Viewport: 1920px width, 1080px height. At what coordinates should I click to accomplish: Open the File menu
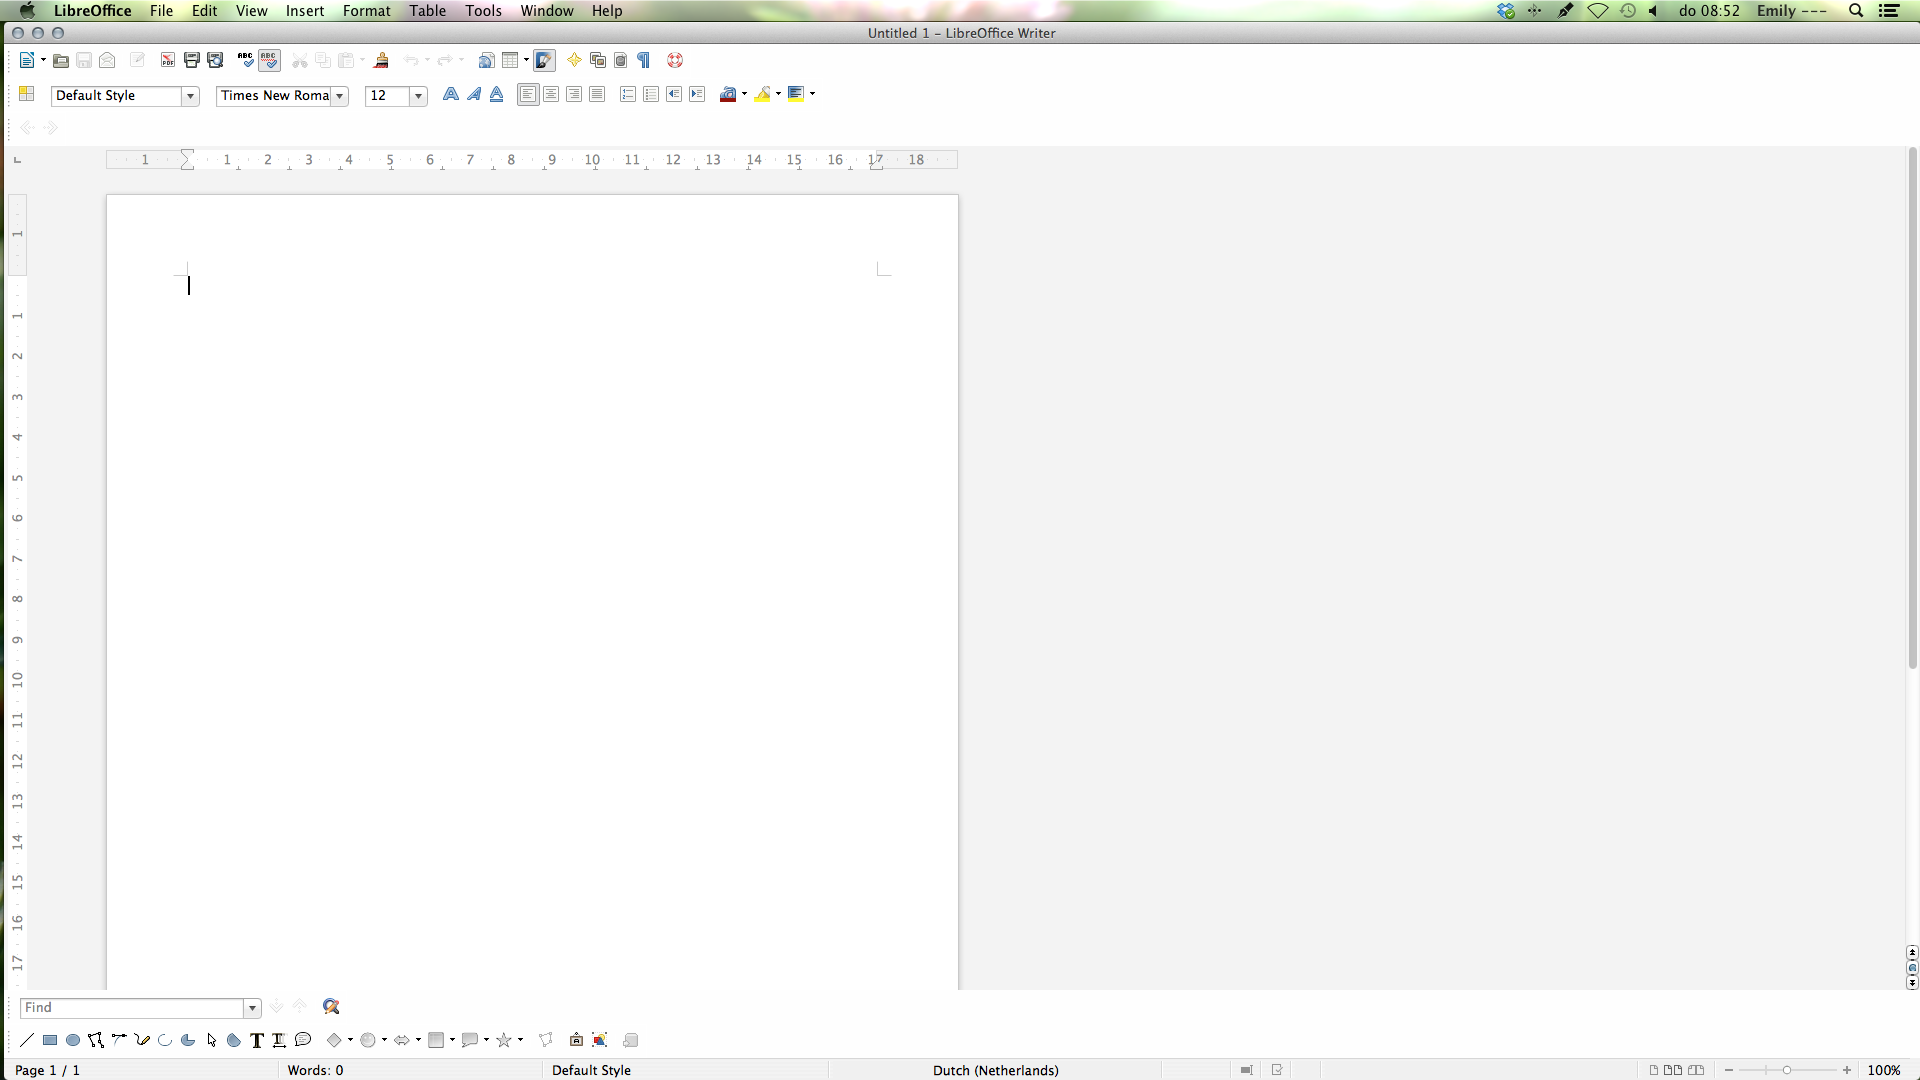(161, 11)
